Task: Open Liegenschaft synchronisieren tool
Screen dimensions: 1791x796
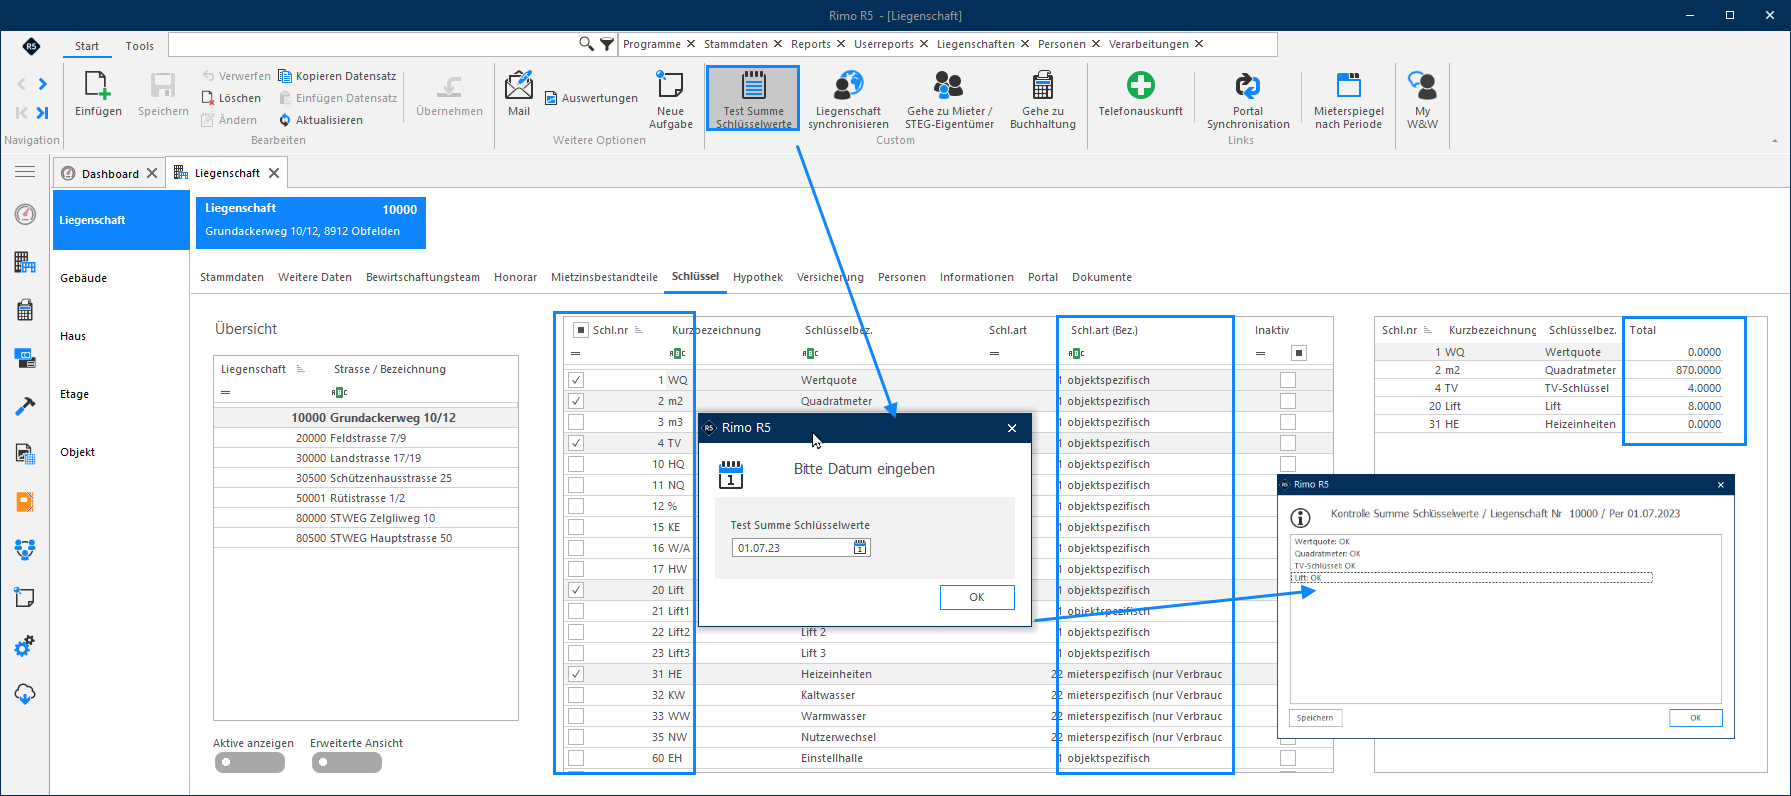Action: [848, 99]
